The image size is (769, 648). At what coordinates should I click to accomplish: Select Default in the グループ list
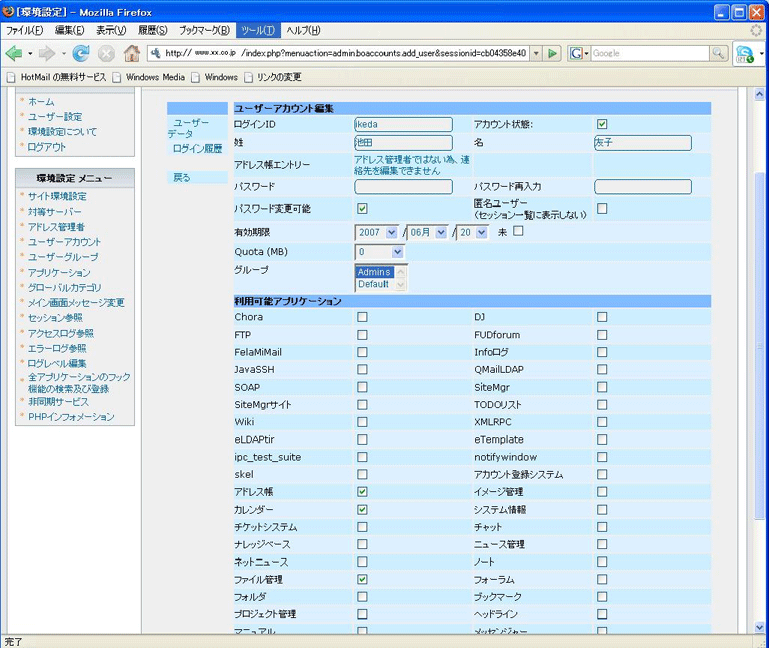point(374,284)
